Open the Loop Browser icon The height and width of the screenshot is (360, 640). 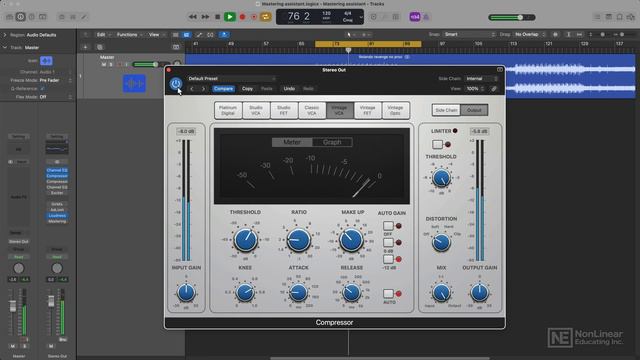tap(620, 17)
